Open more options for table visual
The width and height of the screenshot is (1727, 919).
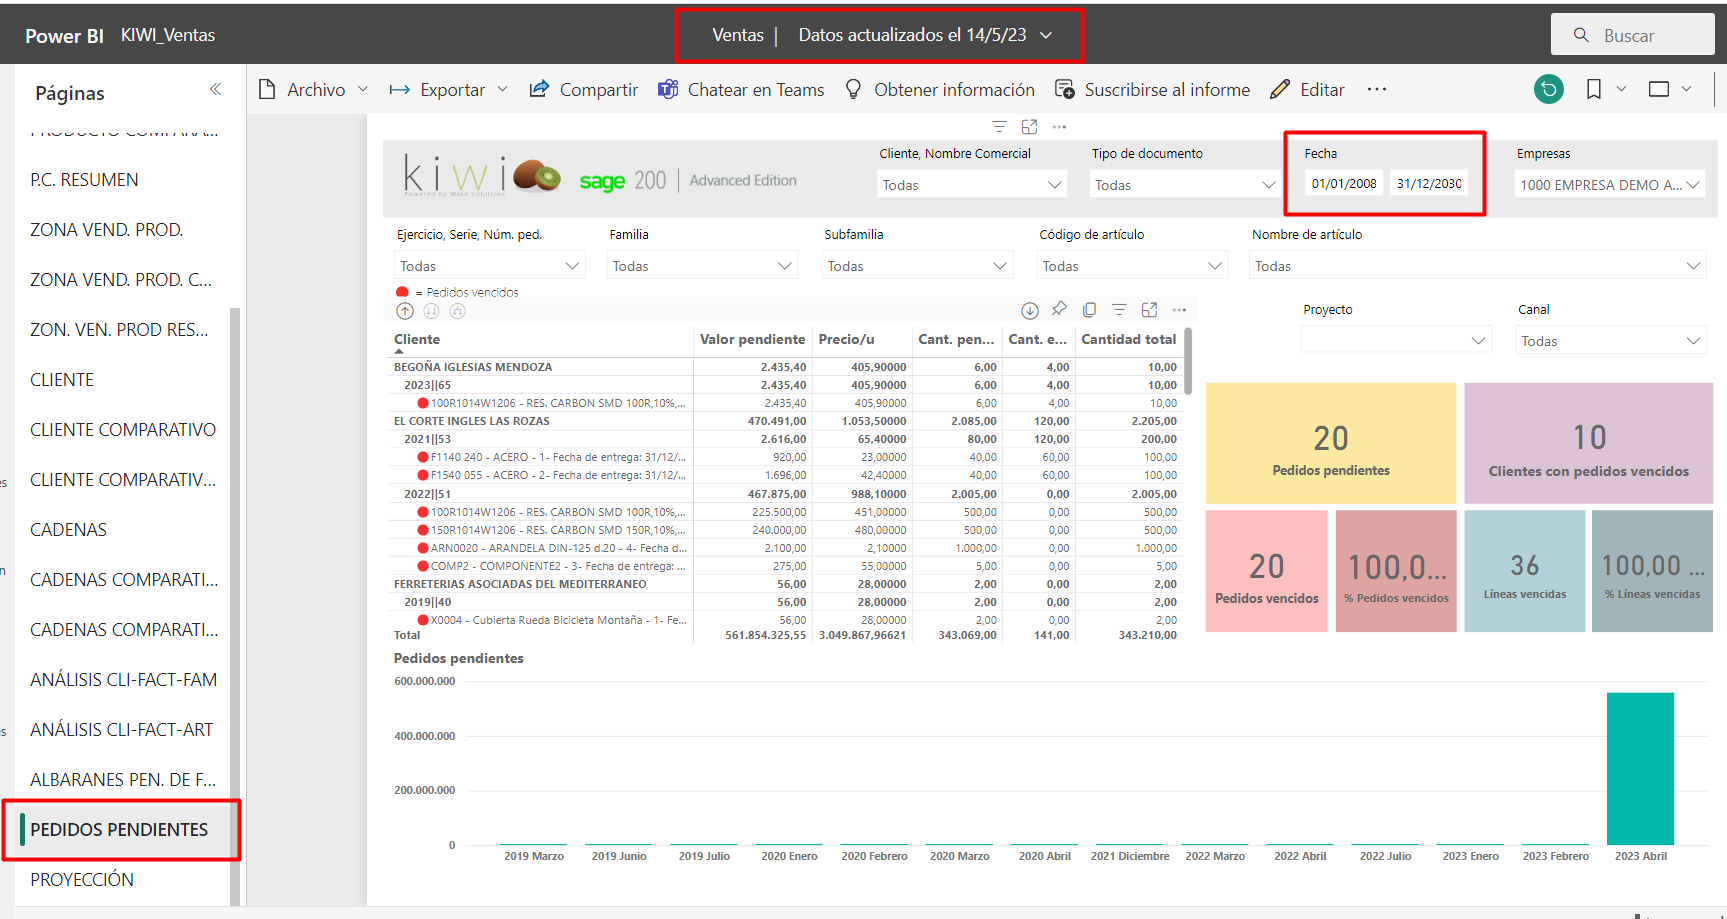[1180, 310]
